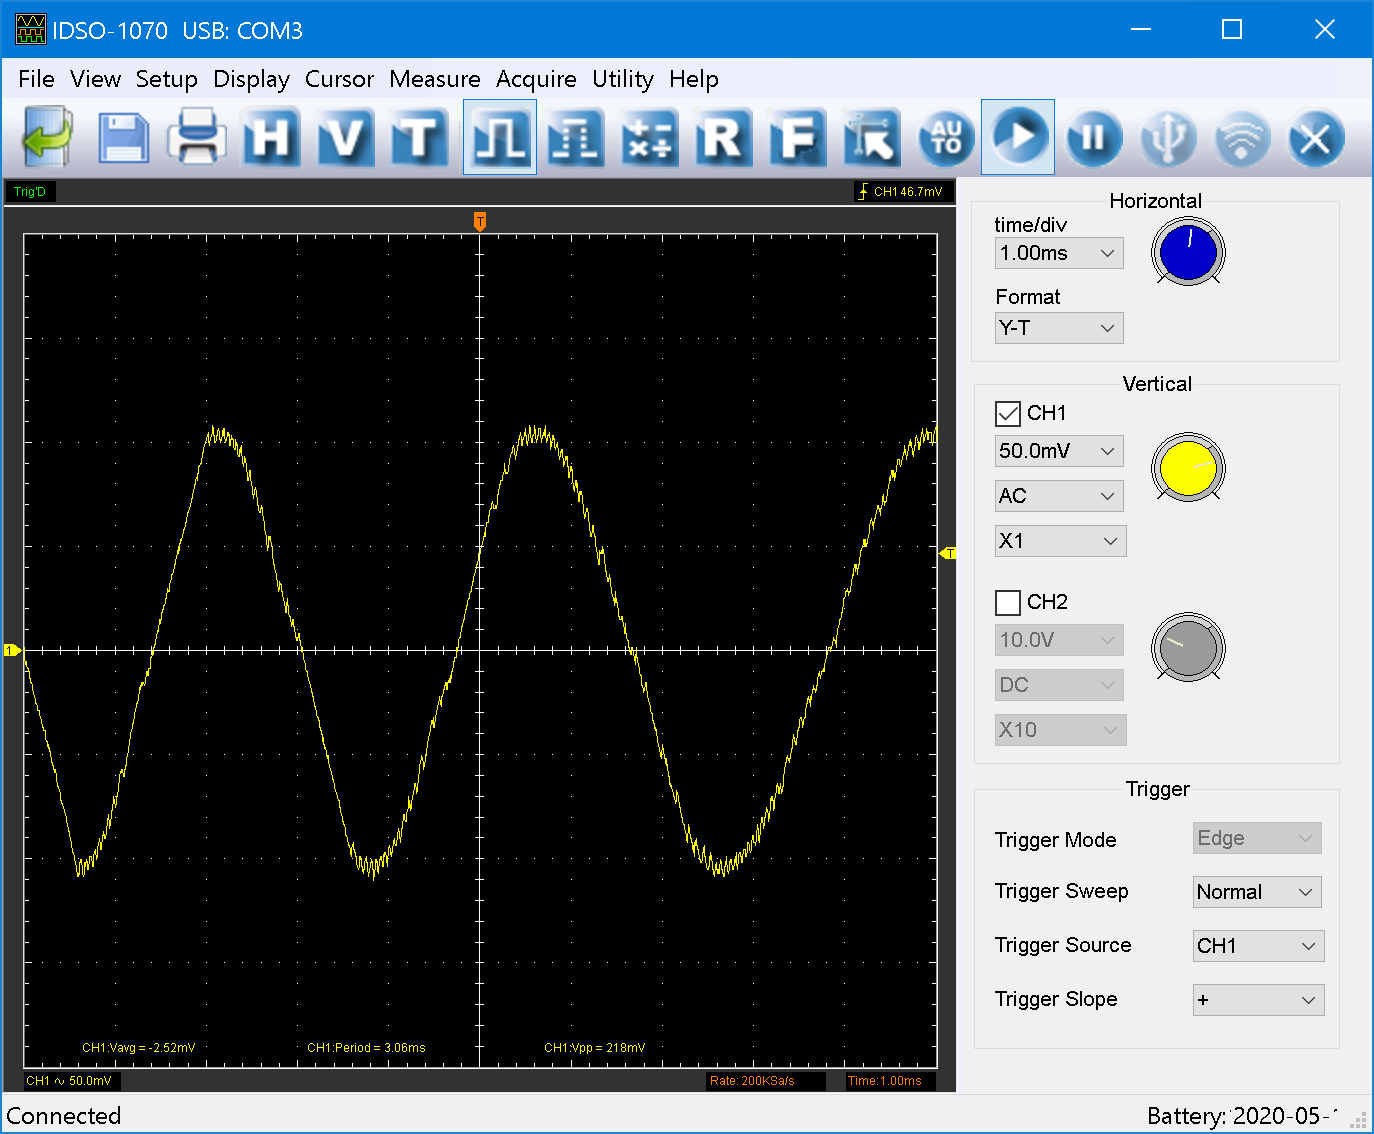1374x1134 pixels.
Task: Click the F toolbar icon
Action: (x=797, y=137)
